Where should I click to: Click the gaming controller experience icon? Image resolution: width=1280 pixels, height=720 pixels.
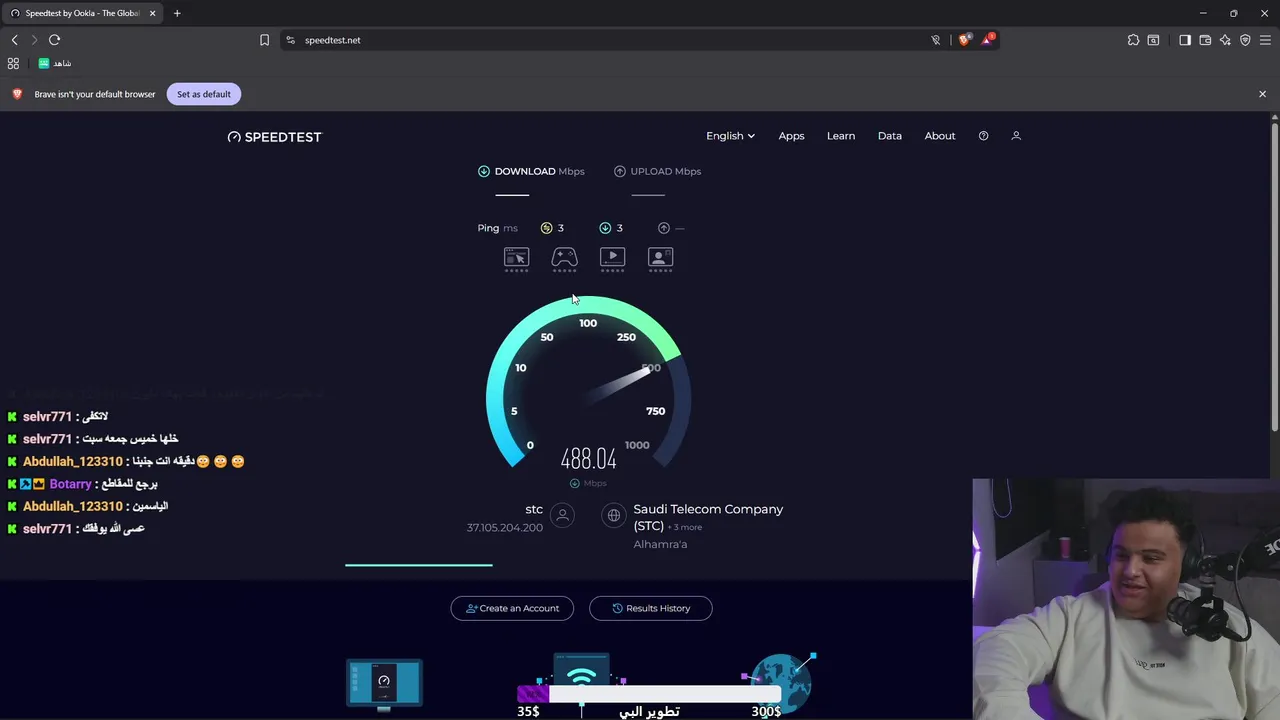click(x=564, y=258)
